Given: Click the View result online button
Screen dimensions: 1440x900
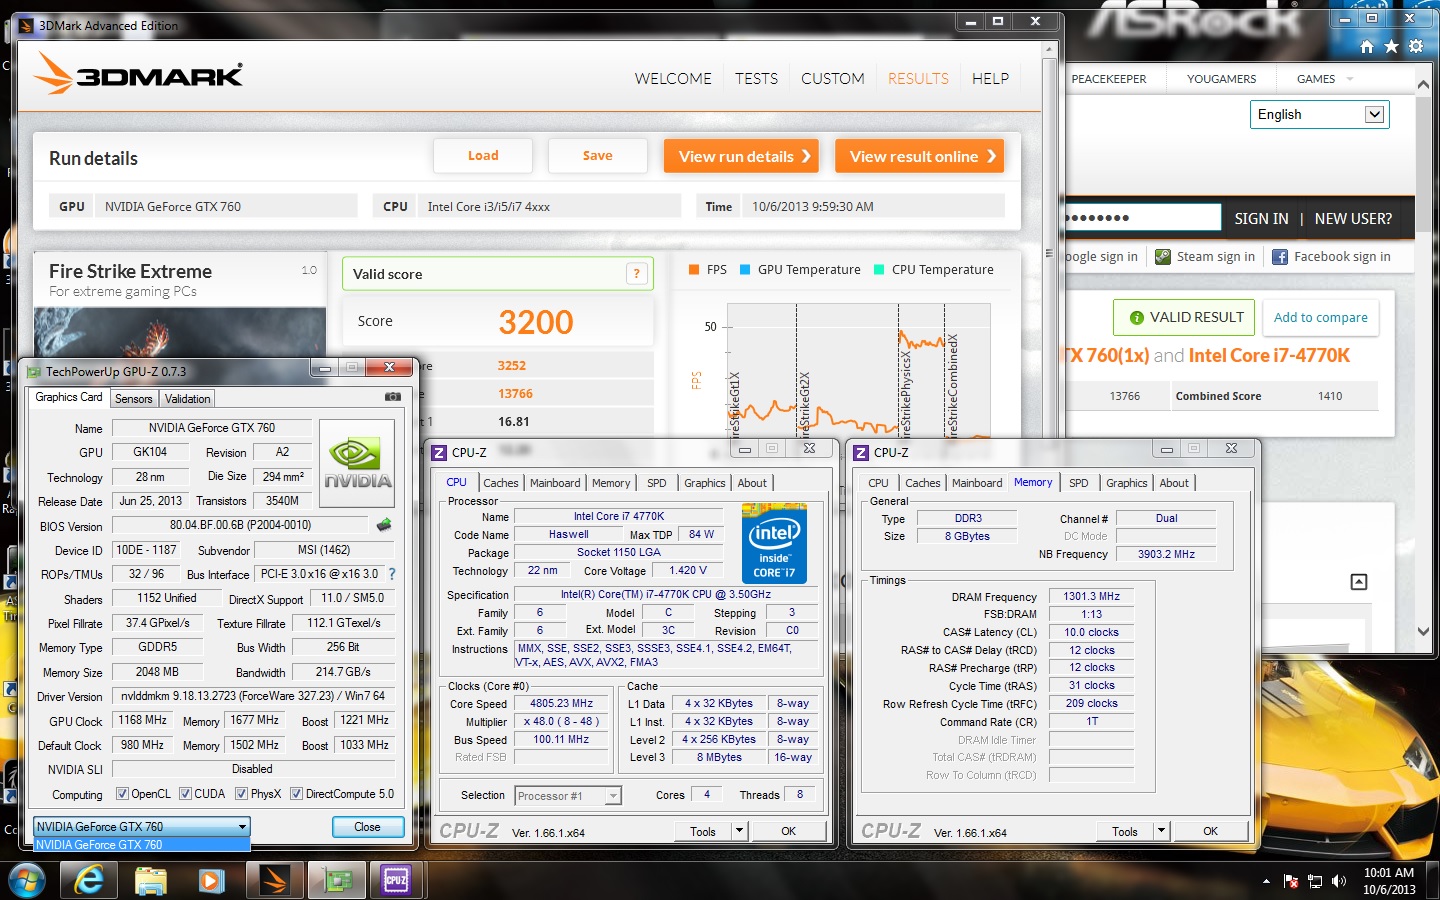Looking at the screenshot, I should [x=920, y=156].
